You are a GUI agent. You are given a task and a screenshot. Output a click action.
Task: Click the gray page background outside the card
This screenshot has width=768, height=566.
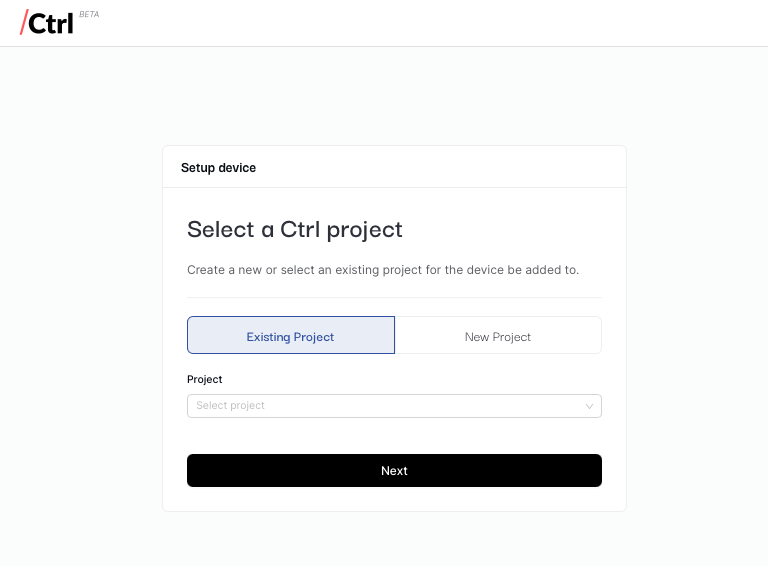[x=80, y=300]
